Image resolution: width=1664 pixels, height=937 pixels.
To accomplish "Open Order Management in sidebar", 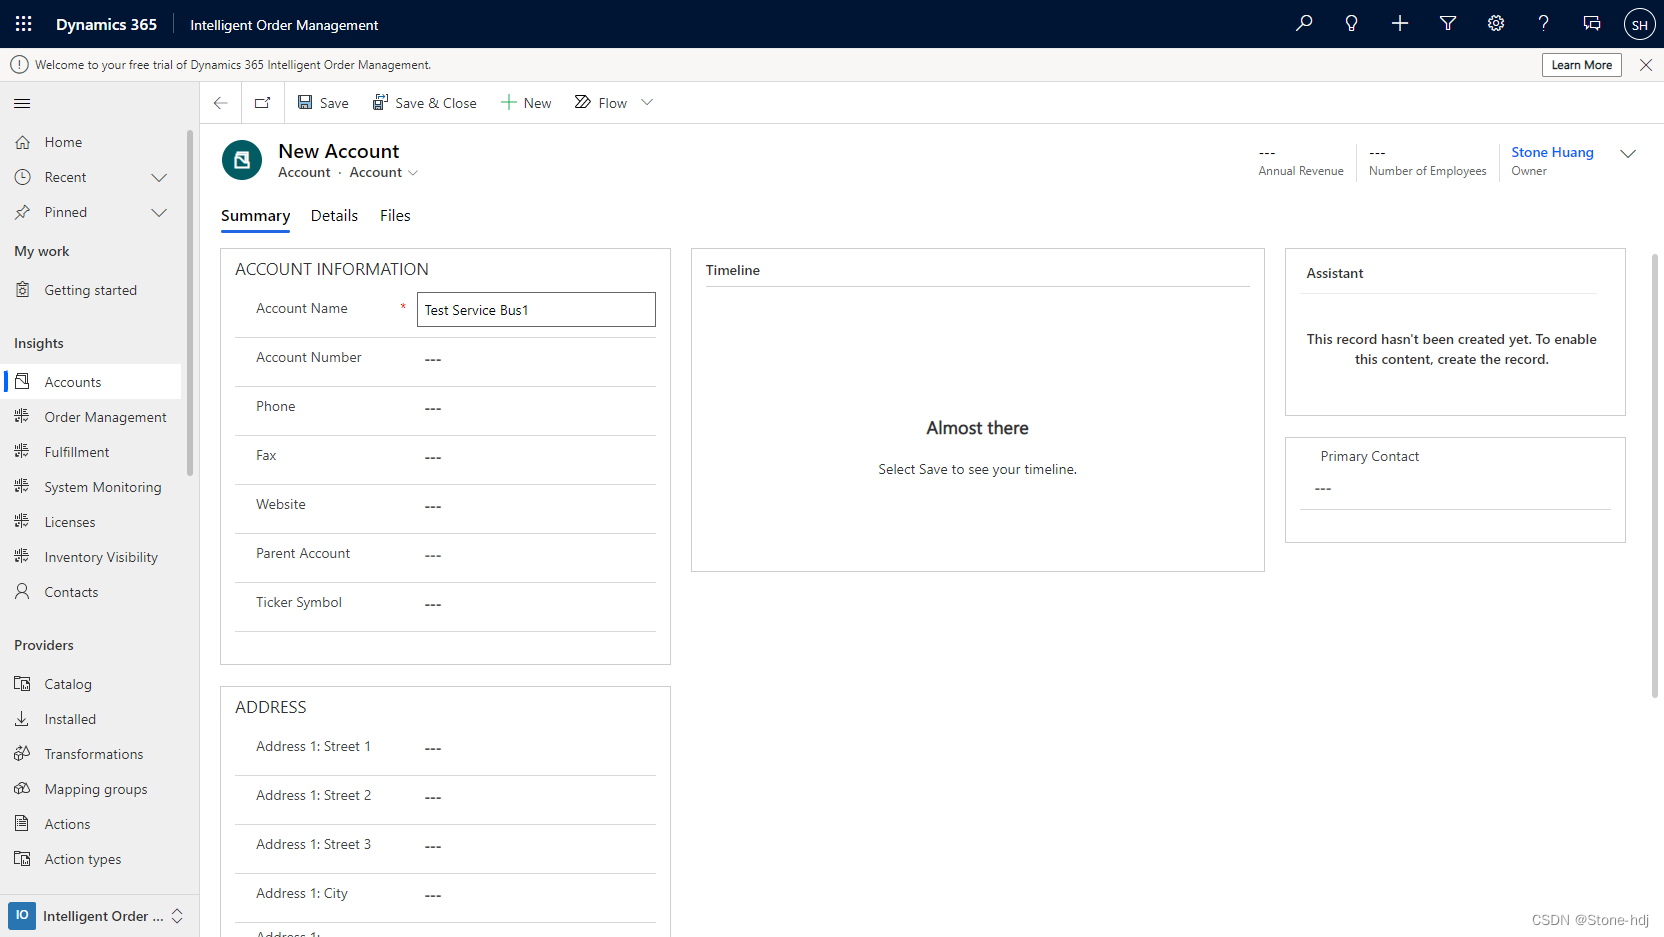I will 92,417.
